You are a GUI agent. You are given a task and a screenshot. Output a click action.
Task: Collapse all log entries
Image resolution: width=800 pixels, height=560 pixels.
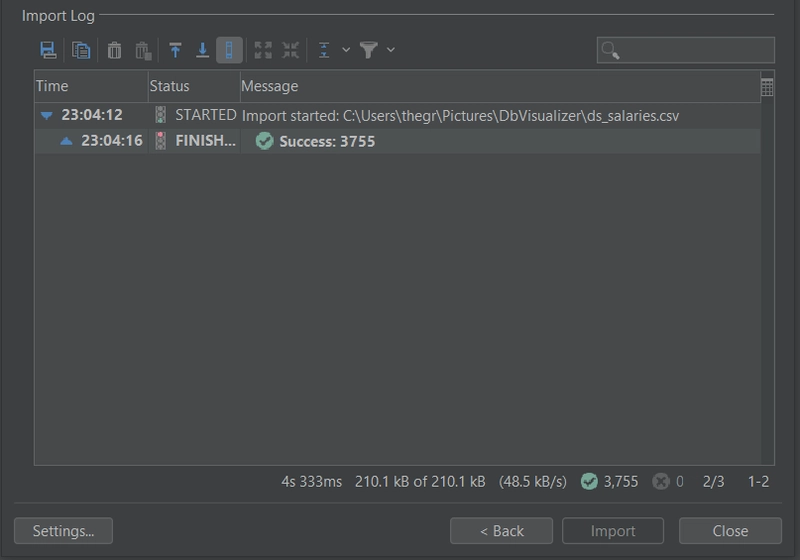290,50
